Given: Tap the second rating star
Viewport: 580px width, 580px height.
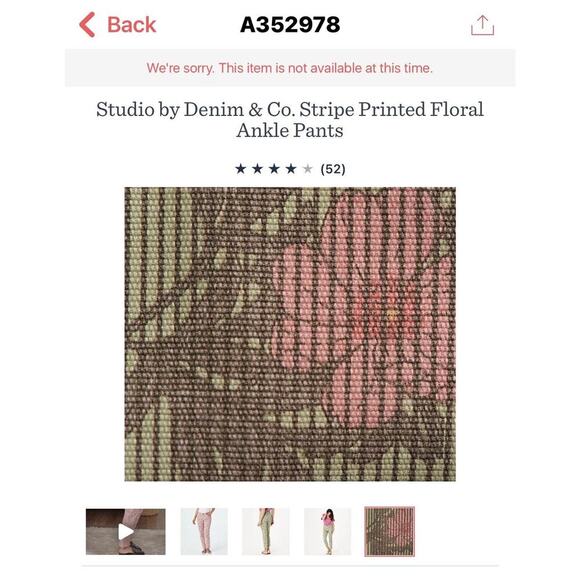Looking at the screenshot, I should pyautogui.click(x=257, y=169).
